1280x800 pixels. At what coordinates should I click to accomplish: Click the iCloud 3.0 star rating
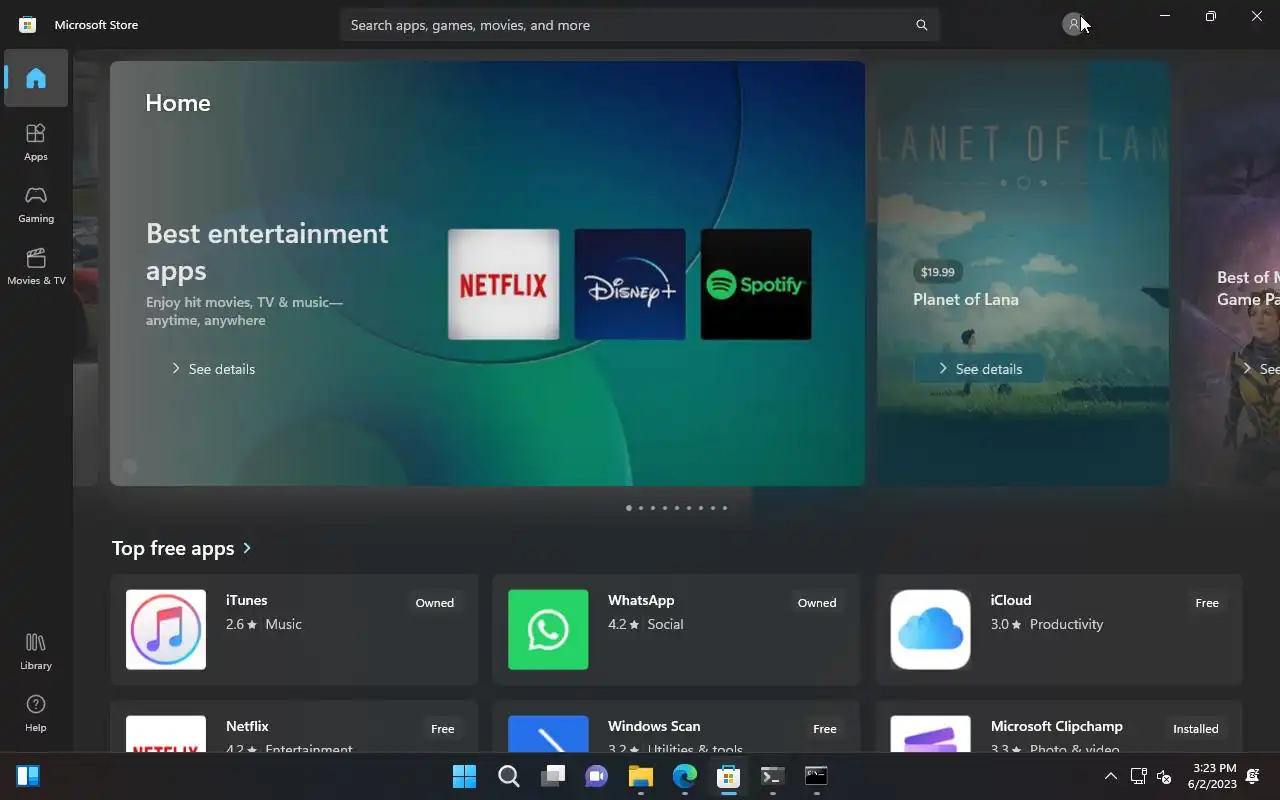point(1006,624)
